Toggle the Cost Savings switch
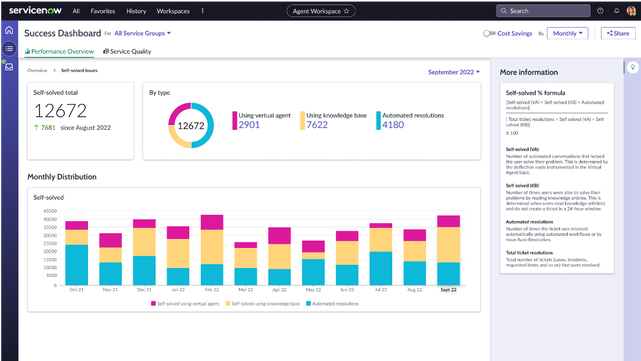 pos(489,34)
